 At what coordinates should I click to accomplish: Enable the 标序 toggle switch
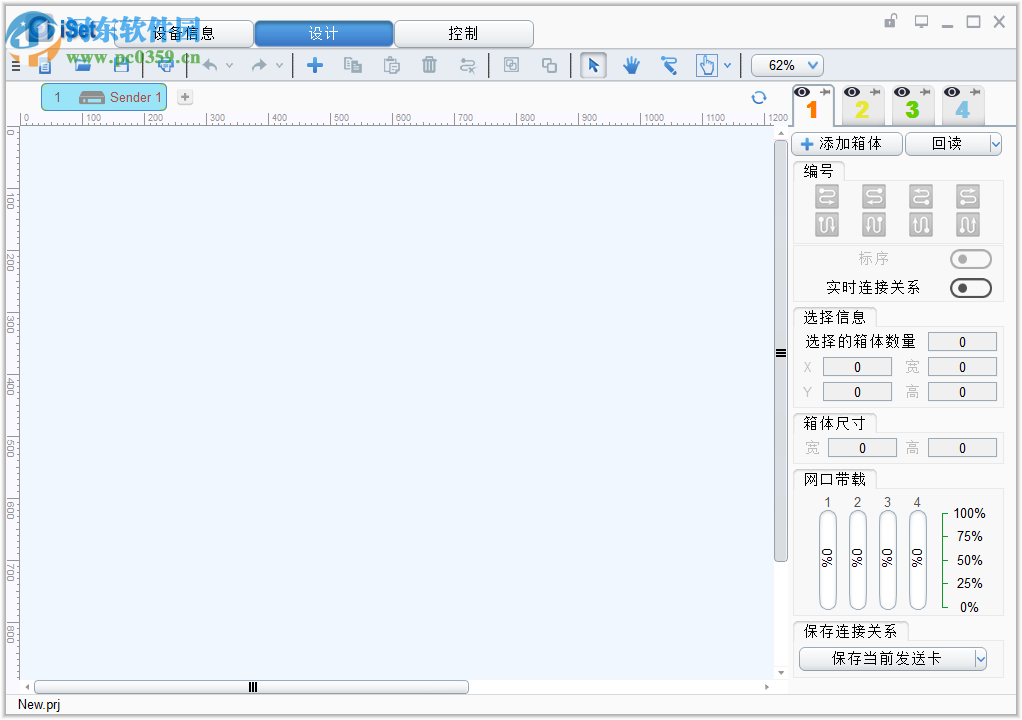tap(971, 258)
